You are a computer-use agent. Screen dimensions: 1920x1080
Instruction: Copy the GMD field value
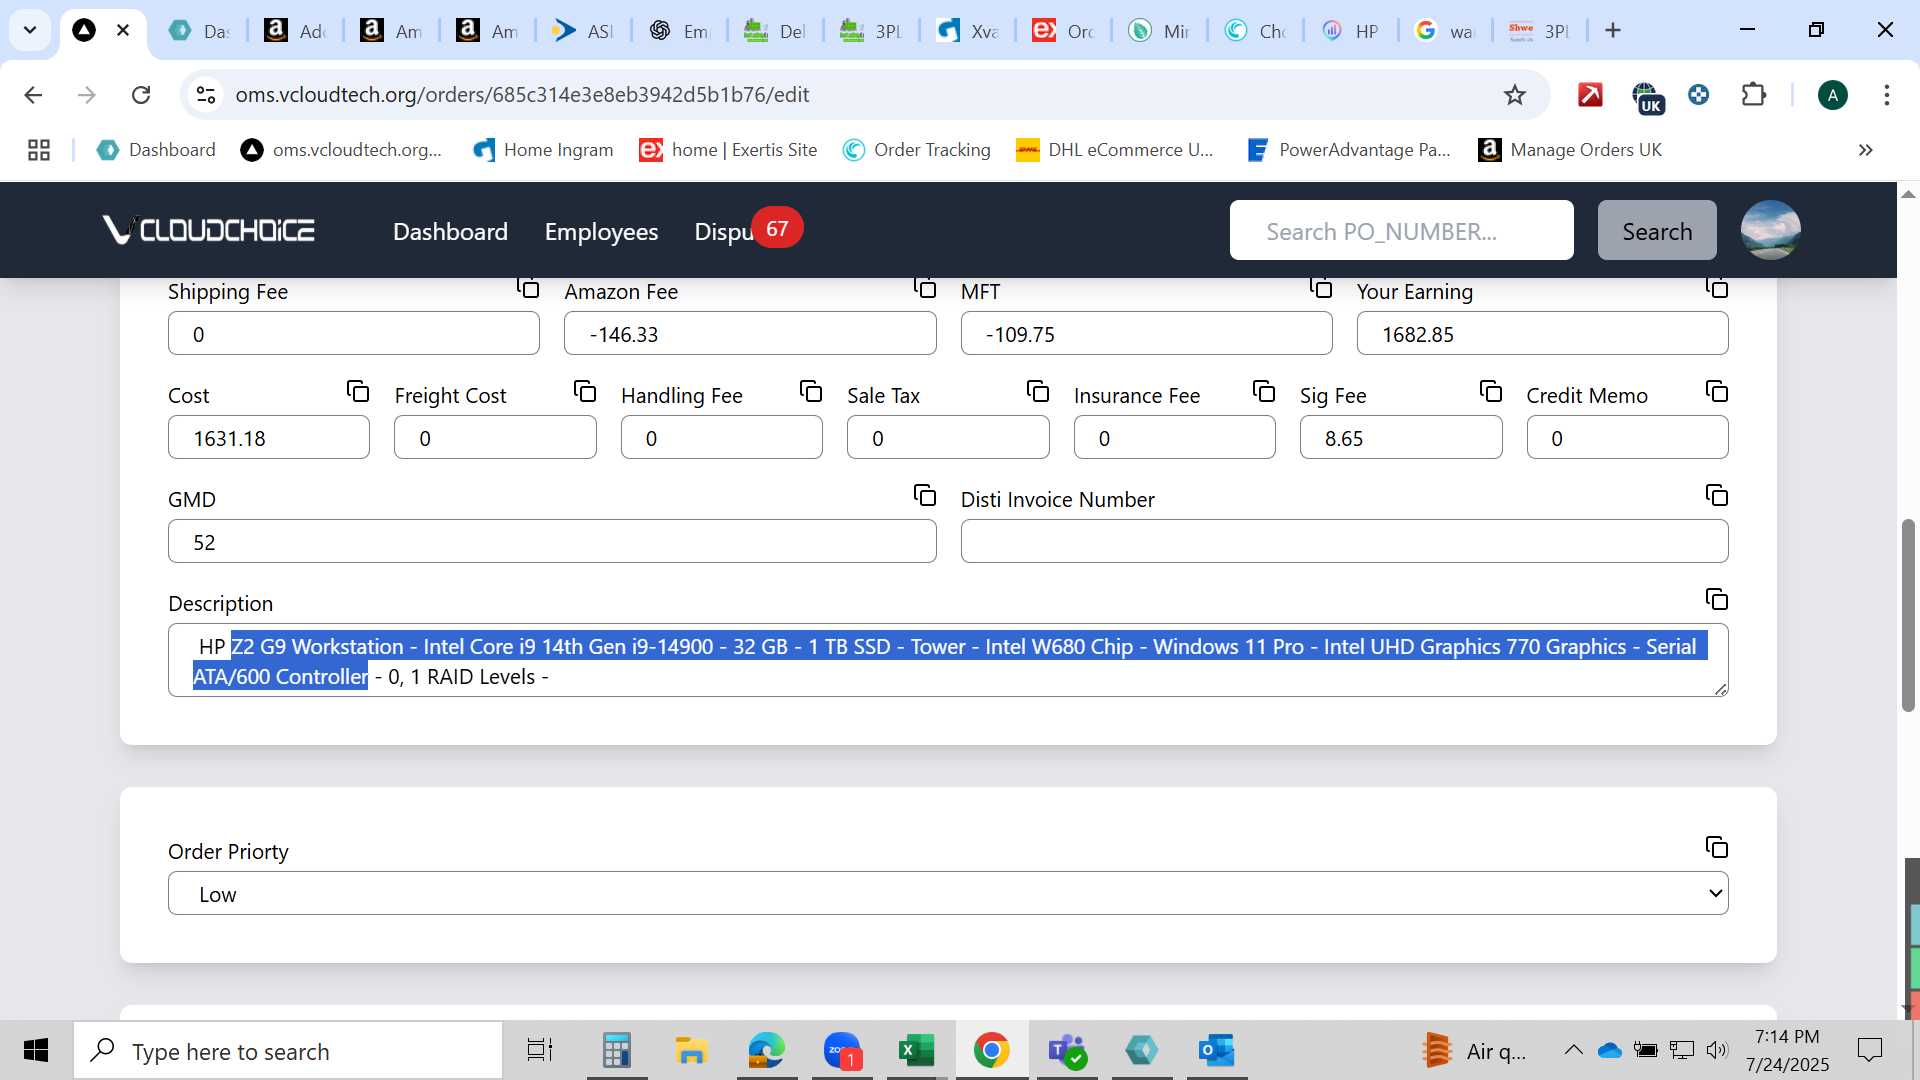925,495
